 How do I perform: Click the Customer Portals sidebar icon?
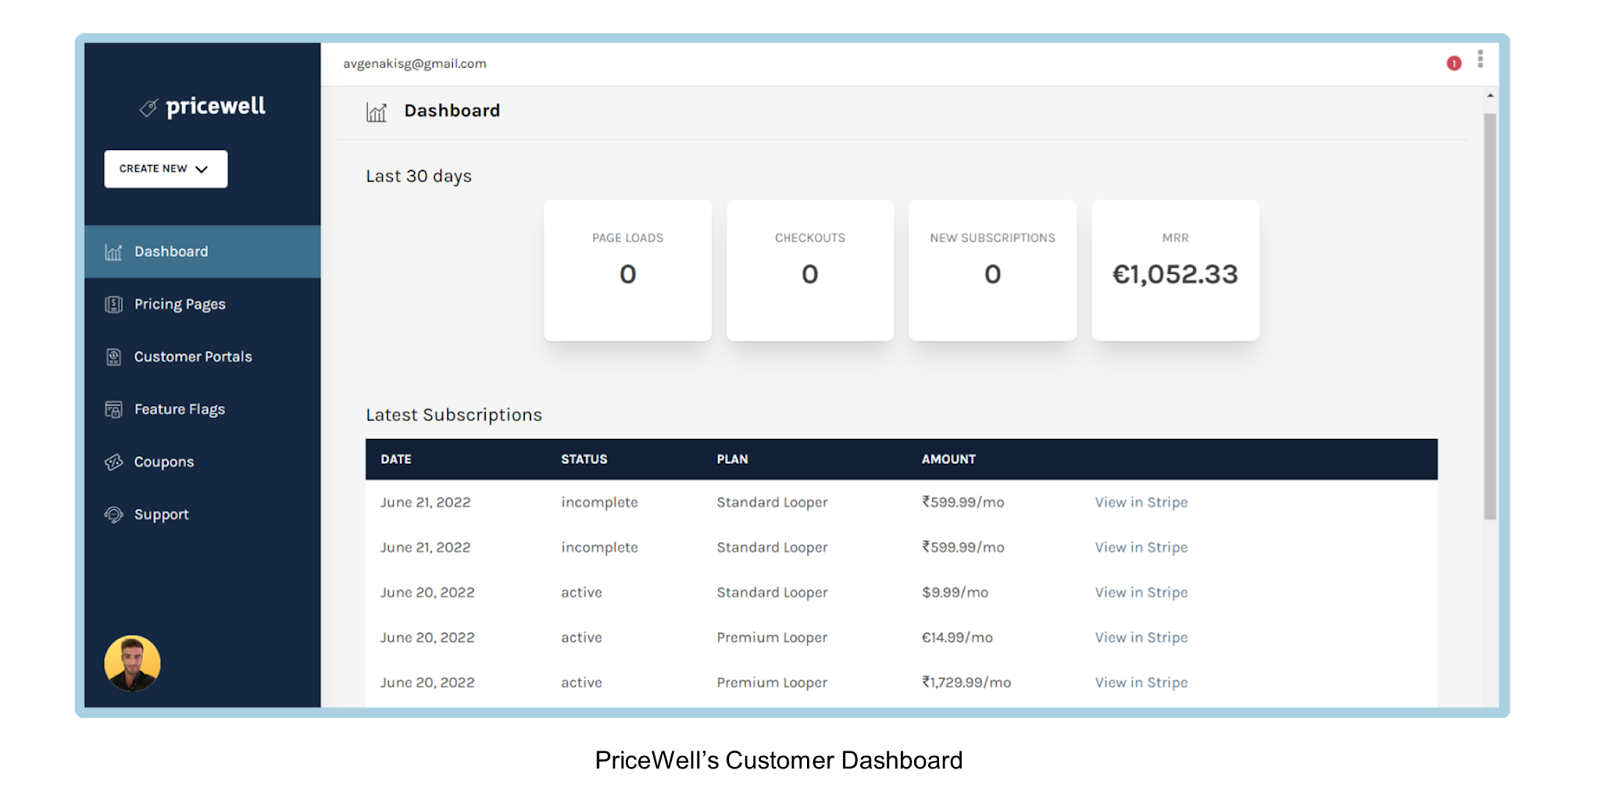tap(114, 357)
